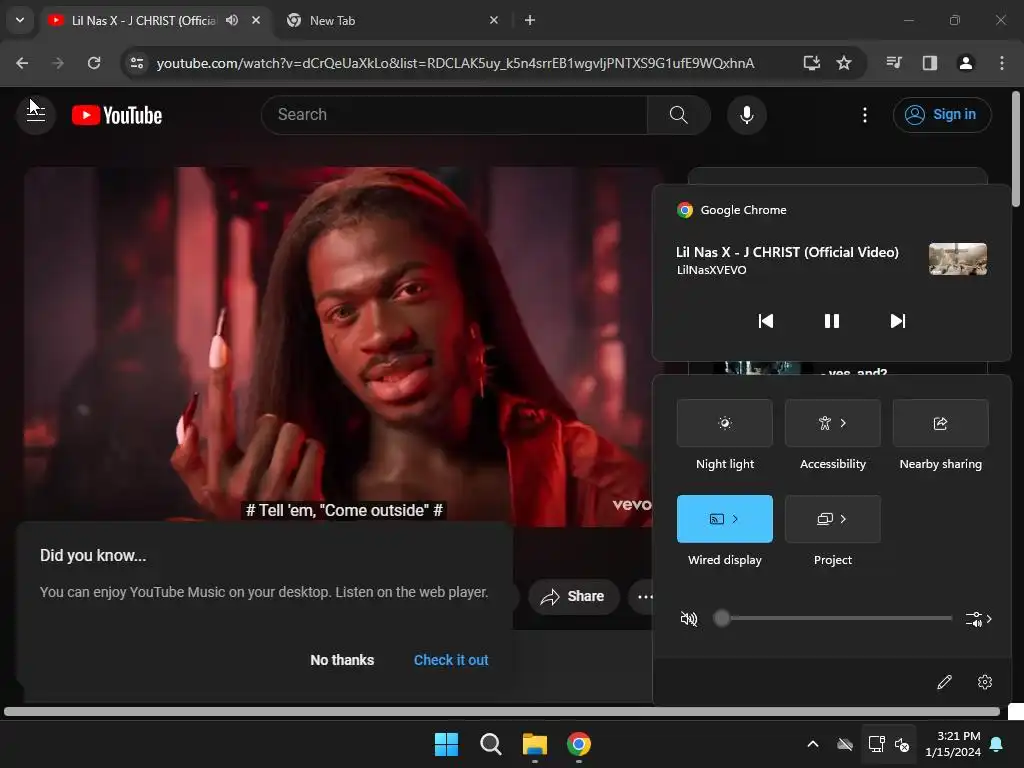Viewport: 1024px width, 768px height.
Task: Toggle Nearby sharing quick setting
Action: (940, 423)
